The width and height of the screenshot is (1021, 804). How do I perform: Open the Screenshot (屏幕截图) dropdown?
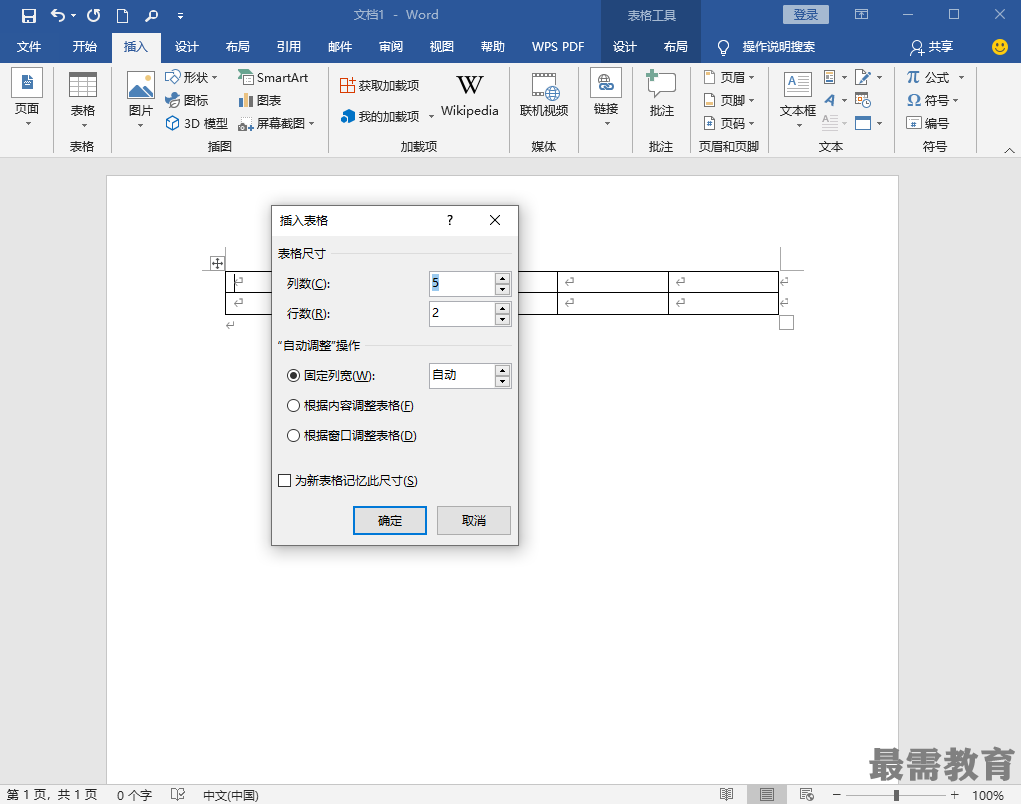pyautogui.click(x=277, y=123)
